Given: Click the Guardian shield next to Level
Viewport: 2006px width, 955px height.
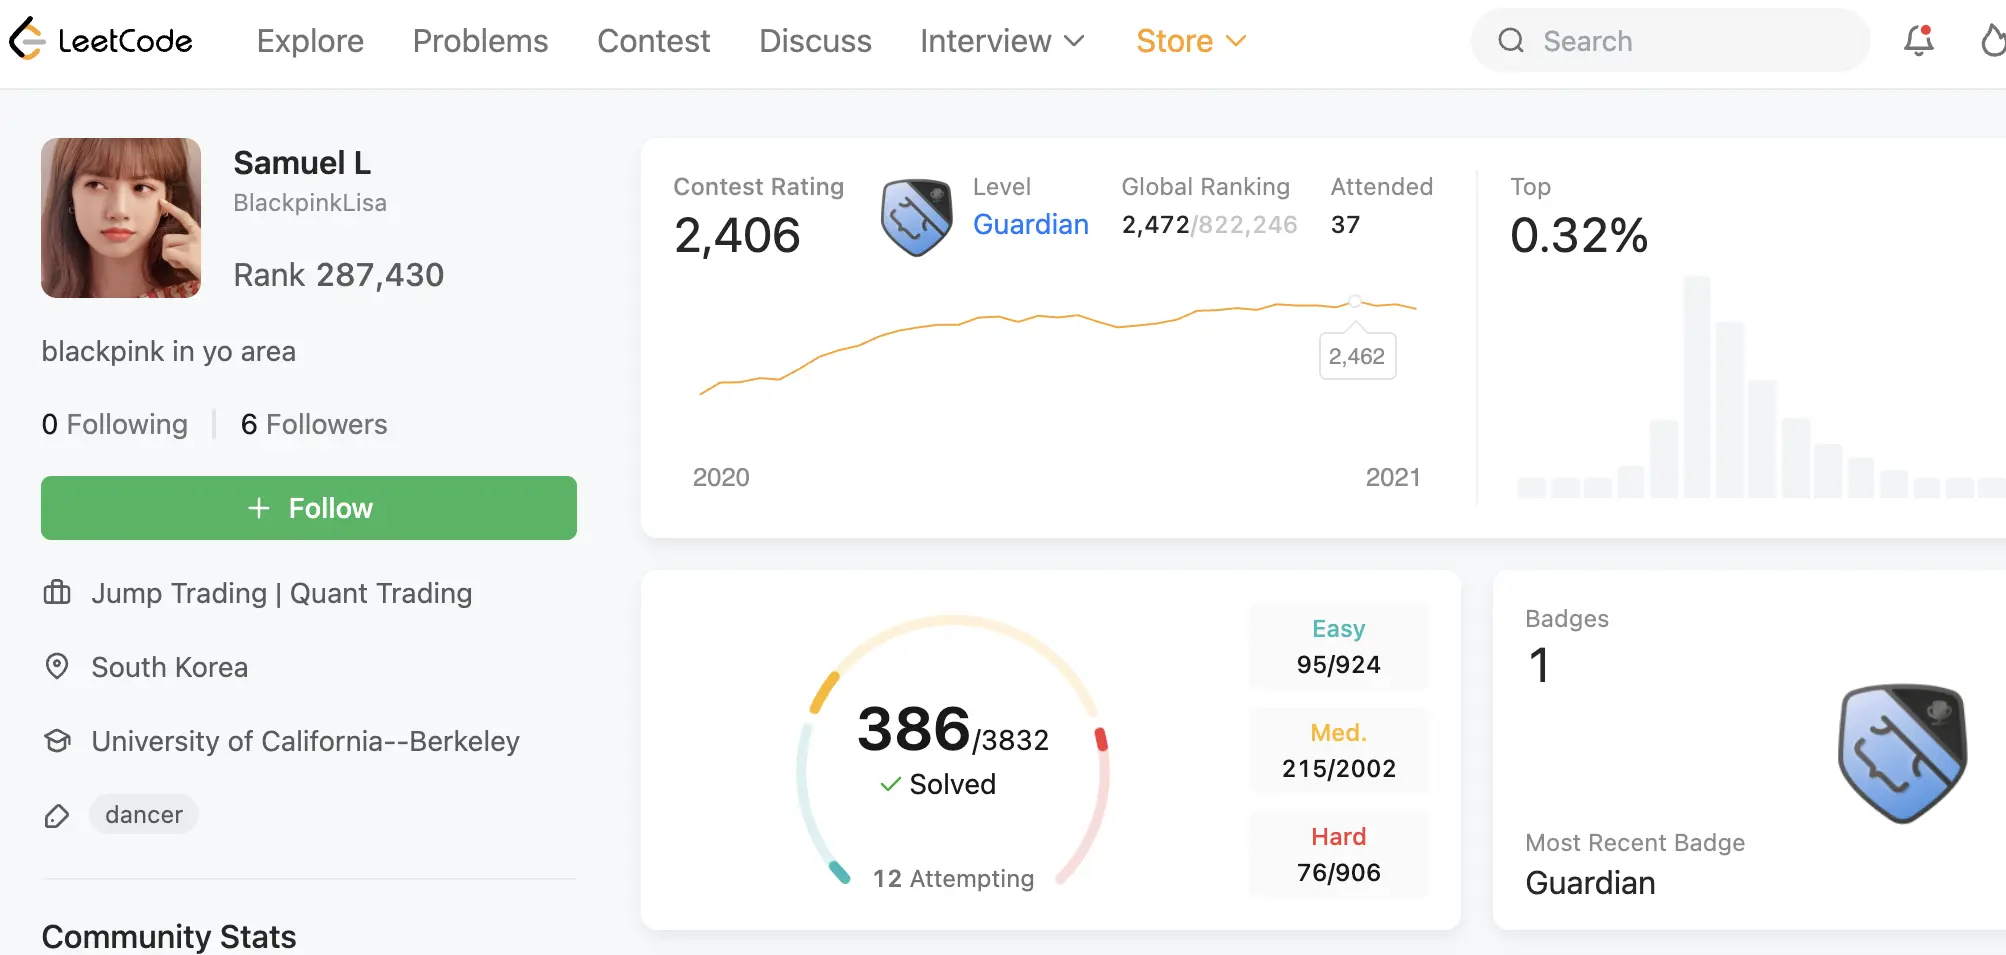Looking at the screenshot, I should tap(916, 217).
